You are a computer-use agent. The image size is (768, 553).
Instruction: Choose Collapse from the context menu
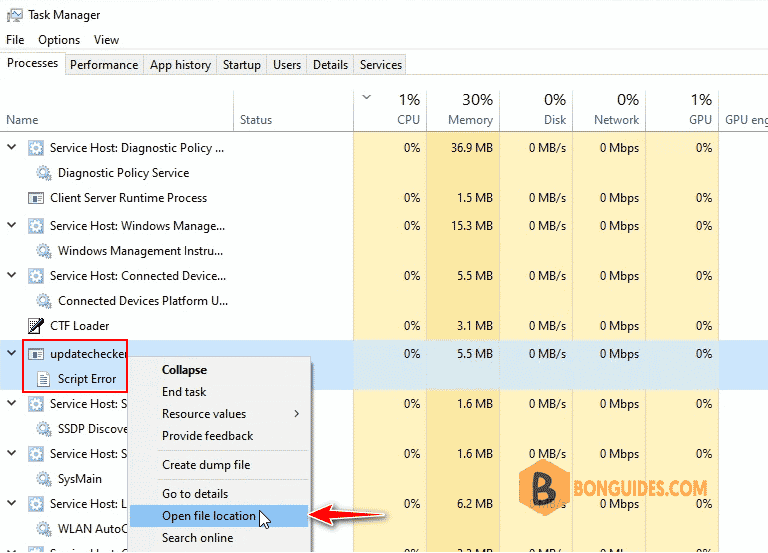point(219,370)
